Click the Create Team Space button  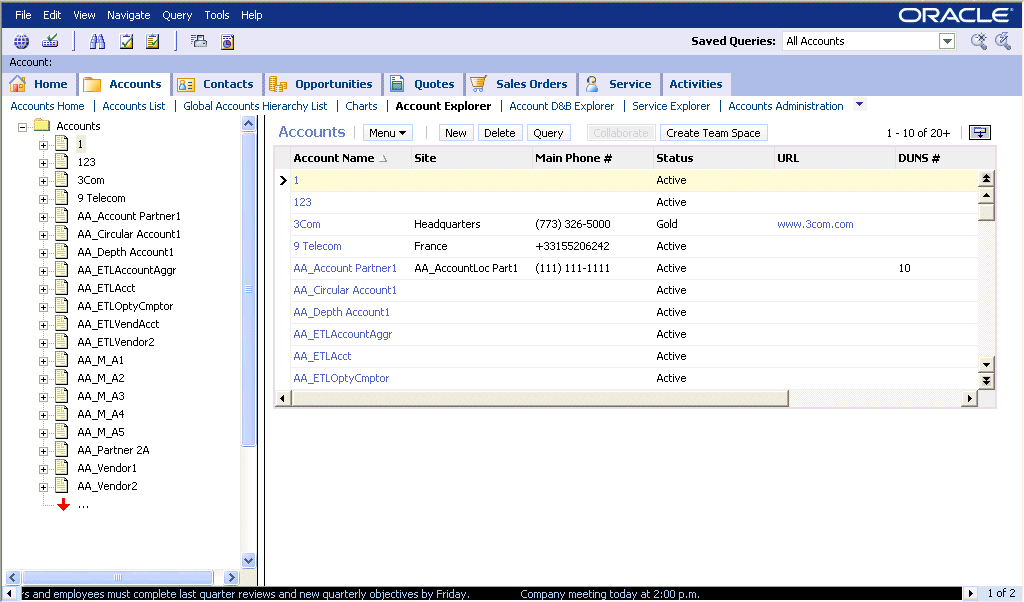click(x=713, y=133)
